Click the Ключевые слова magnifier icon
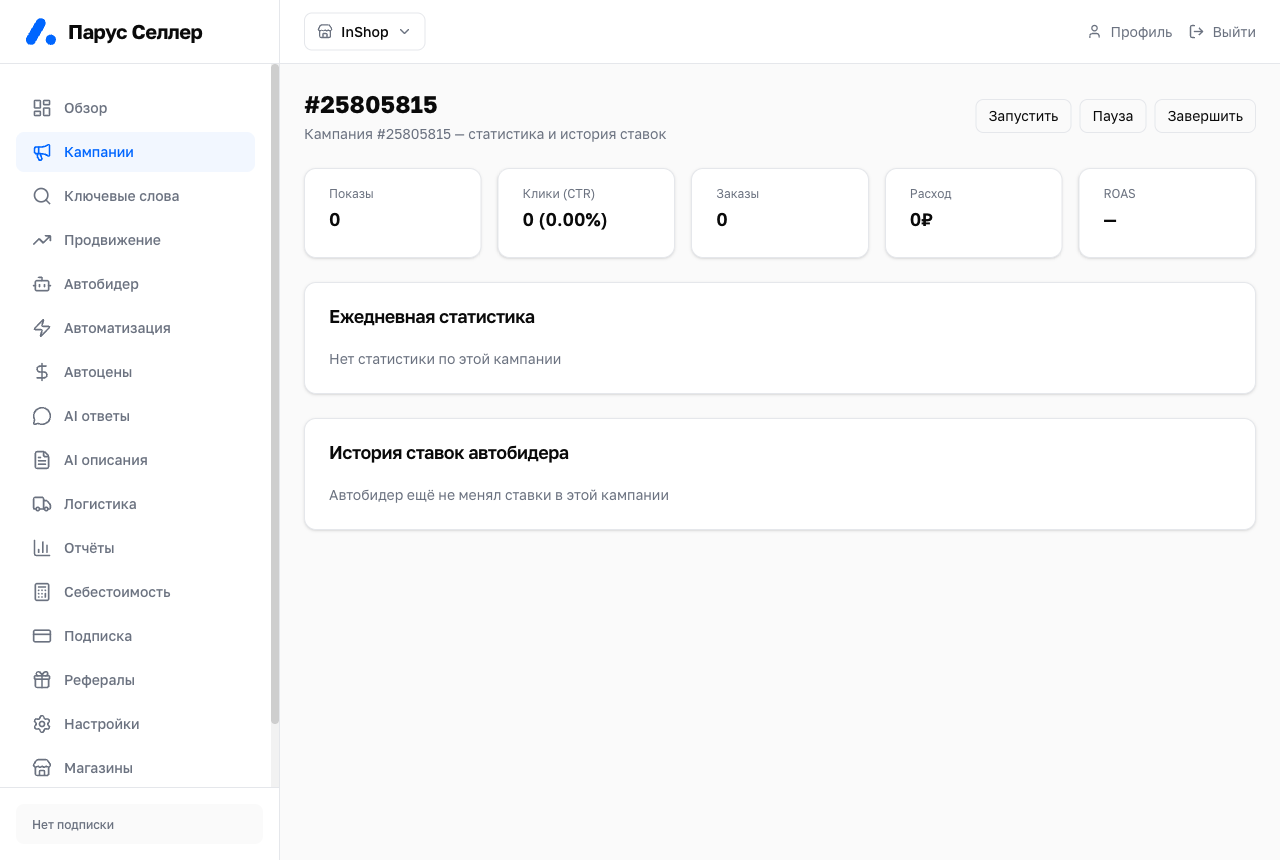The height and width of the screenshot is (860, 1280). [x=42, y=196]
